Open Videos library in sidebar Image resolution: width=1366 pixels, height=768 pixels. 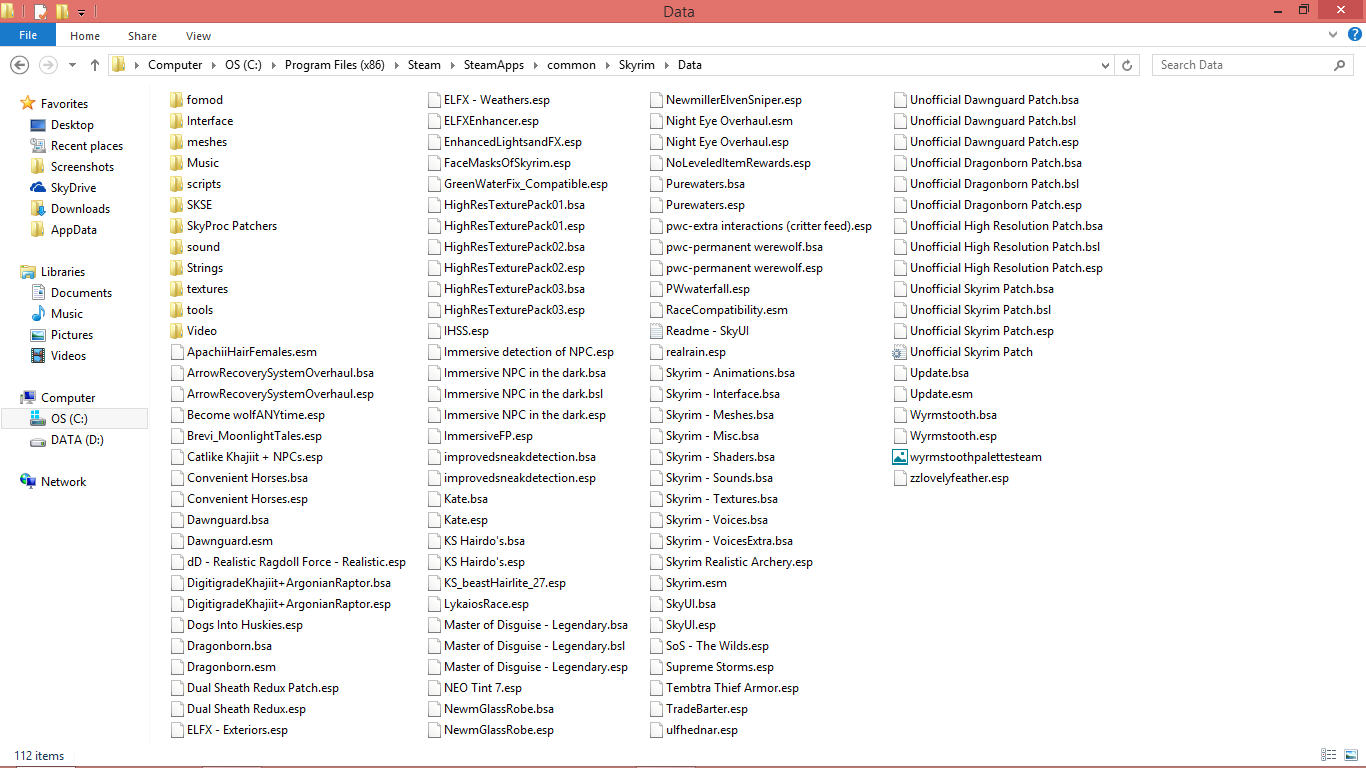coord(69,356)
